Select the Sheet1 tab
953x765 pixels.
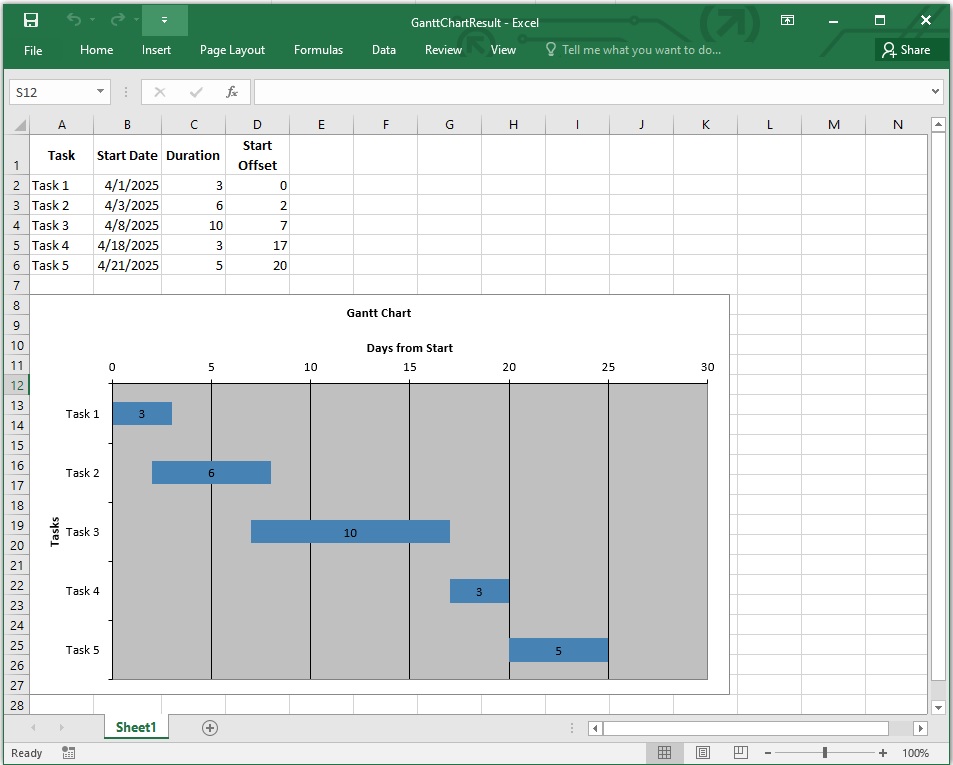click(136, 727)
